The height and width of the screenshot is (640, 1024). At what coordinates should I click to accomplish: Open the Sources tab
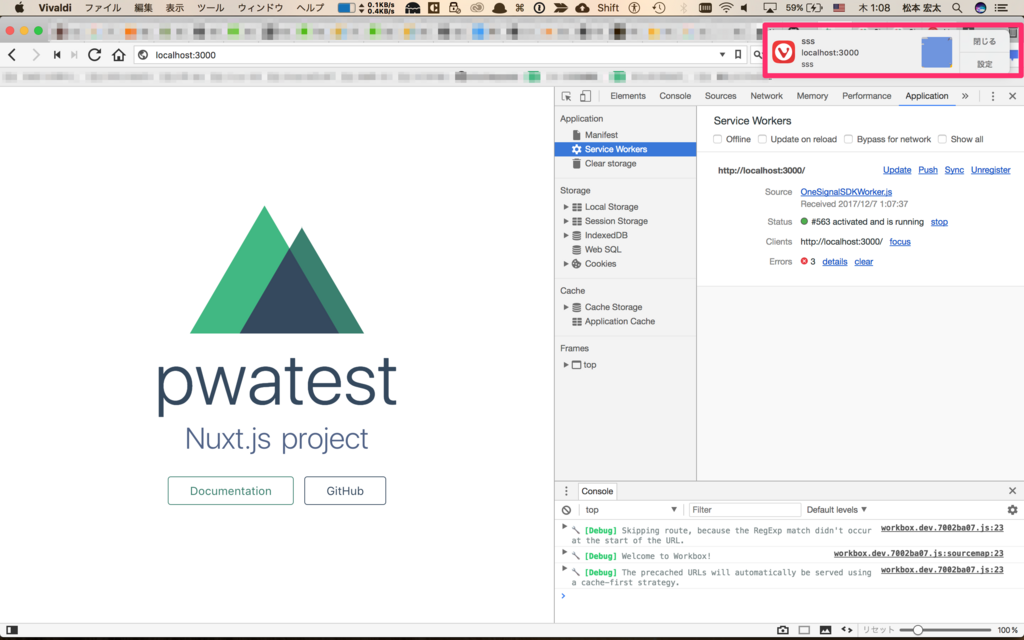pyautogui.click(x=720, y=96)
